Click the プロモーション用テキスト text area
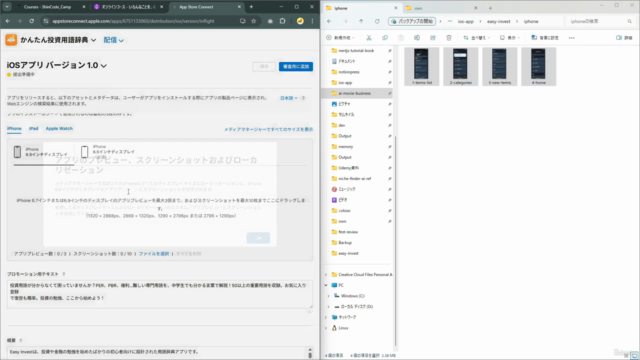640x360 pixels. [x=160, y=294]
